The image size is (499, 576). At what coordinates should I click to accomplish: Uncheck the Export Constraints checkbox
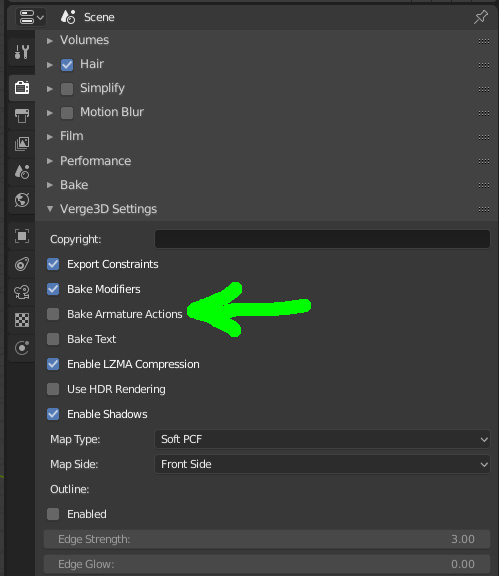pyautogui.click(x=53, y=264)
